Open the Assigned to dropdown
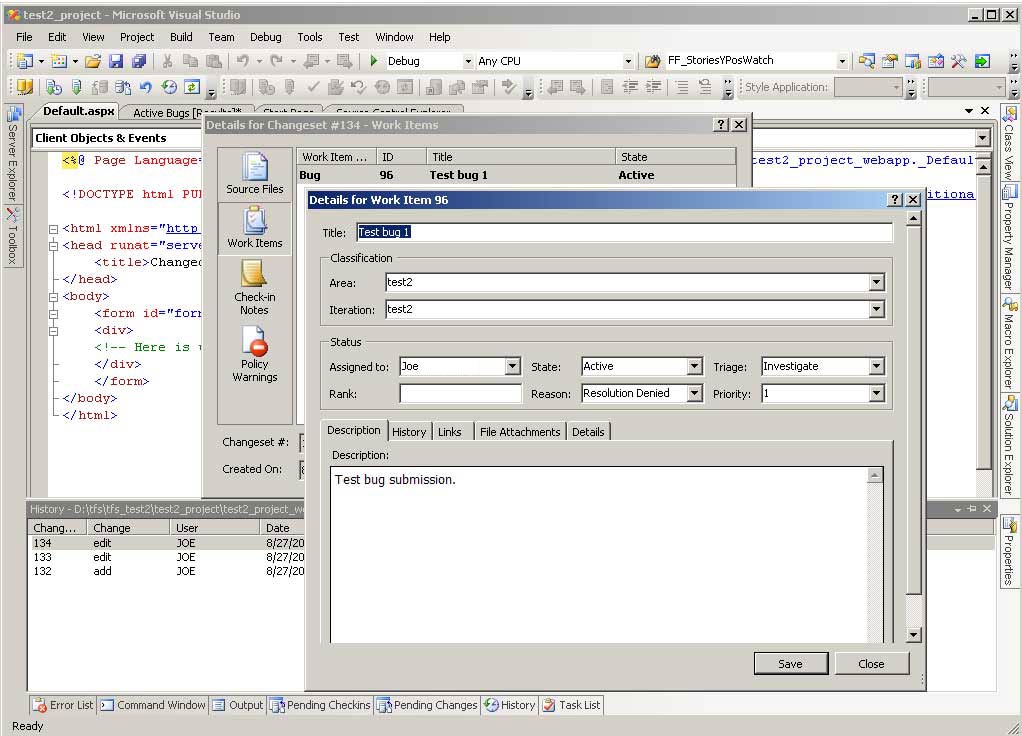The width and height of the screenshot is (1022, 736). (x=513, y=366)
